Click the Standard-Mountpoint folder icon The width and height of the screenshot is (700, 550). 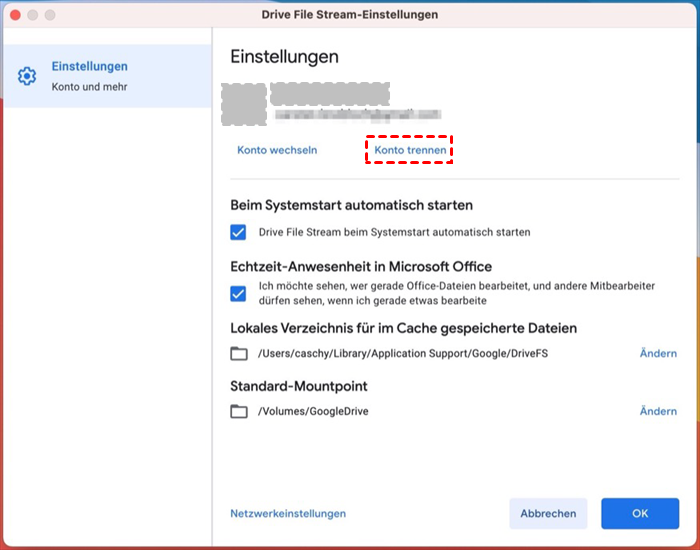[x=238, y=412]
